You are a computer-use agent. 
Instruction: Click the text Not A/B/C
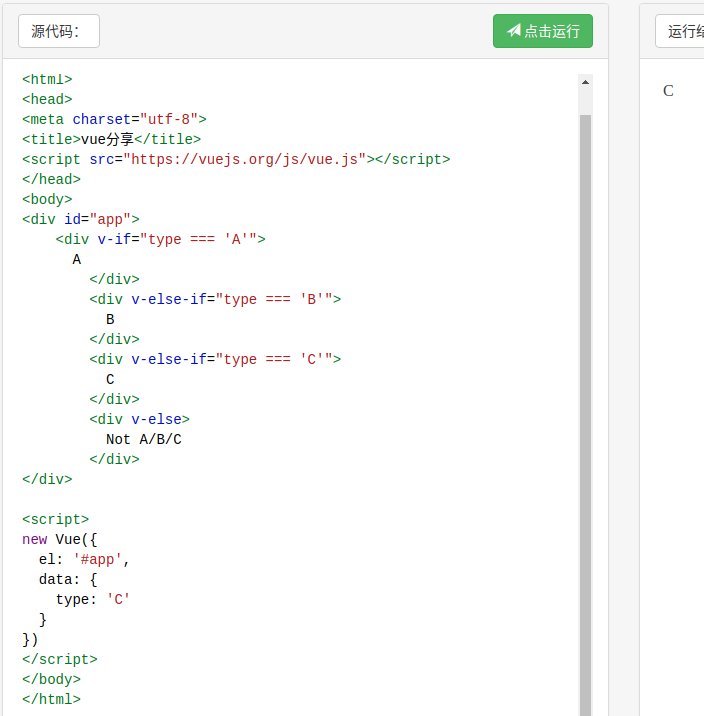144,439
